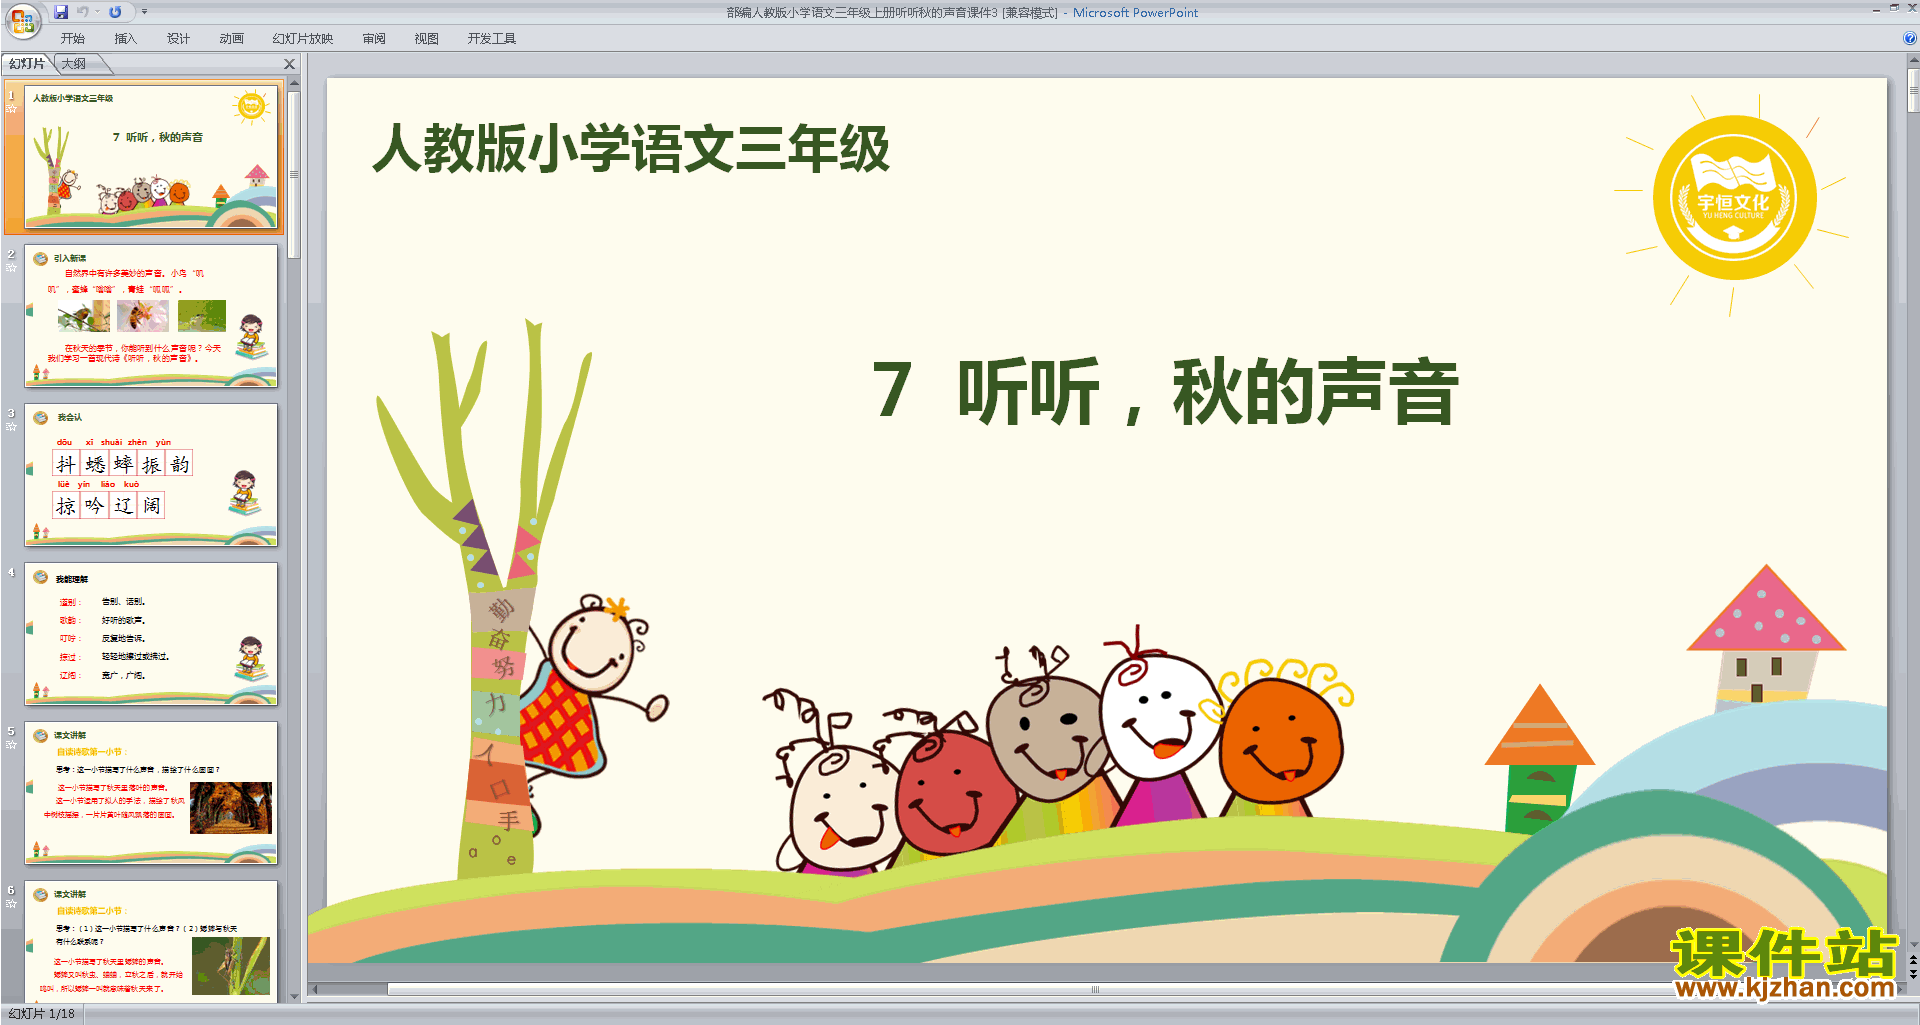
Task: Click animation star icon beside slide 1
Action: (x=11, y=109)
